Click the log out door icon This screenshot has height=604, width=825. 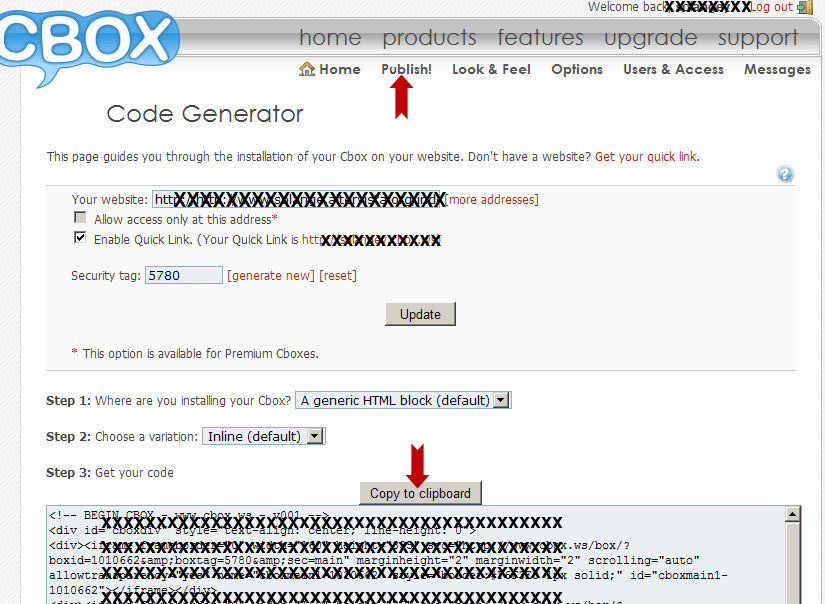804,7
